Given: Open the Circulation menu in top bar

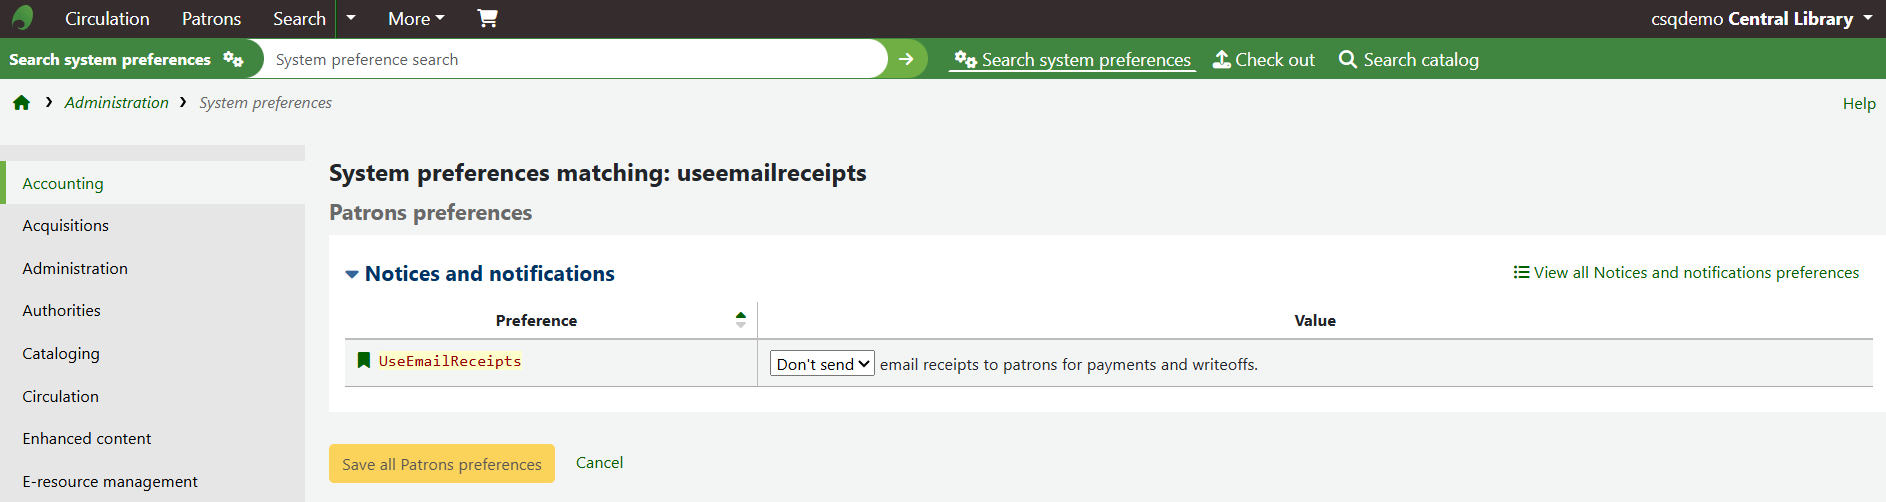Looking at the screenshot, I should pos(107,18).
